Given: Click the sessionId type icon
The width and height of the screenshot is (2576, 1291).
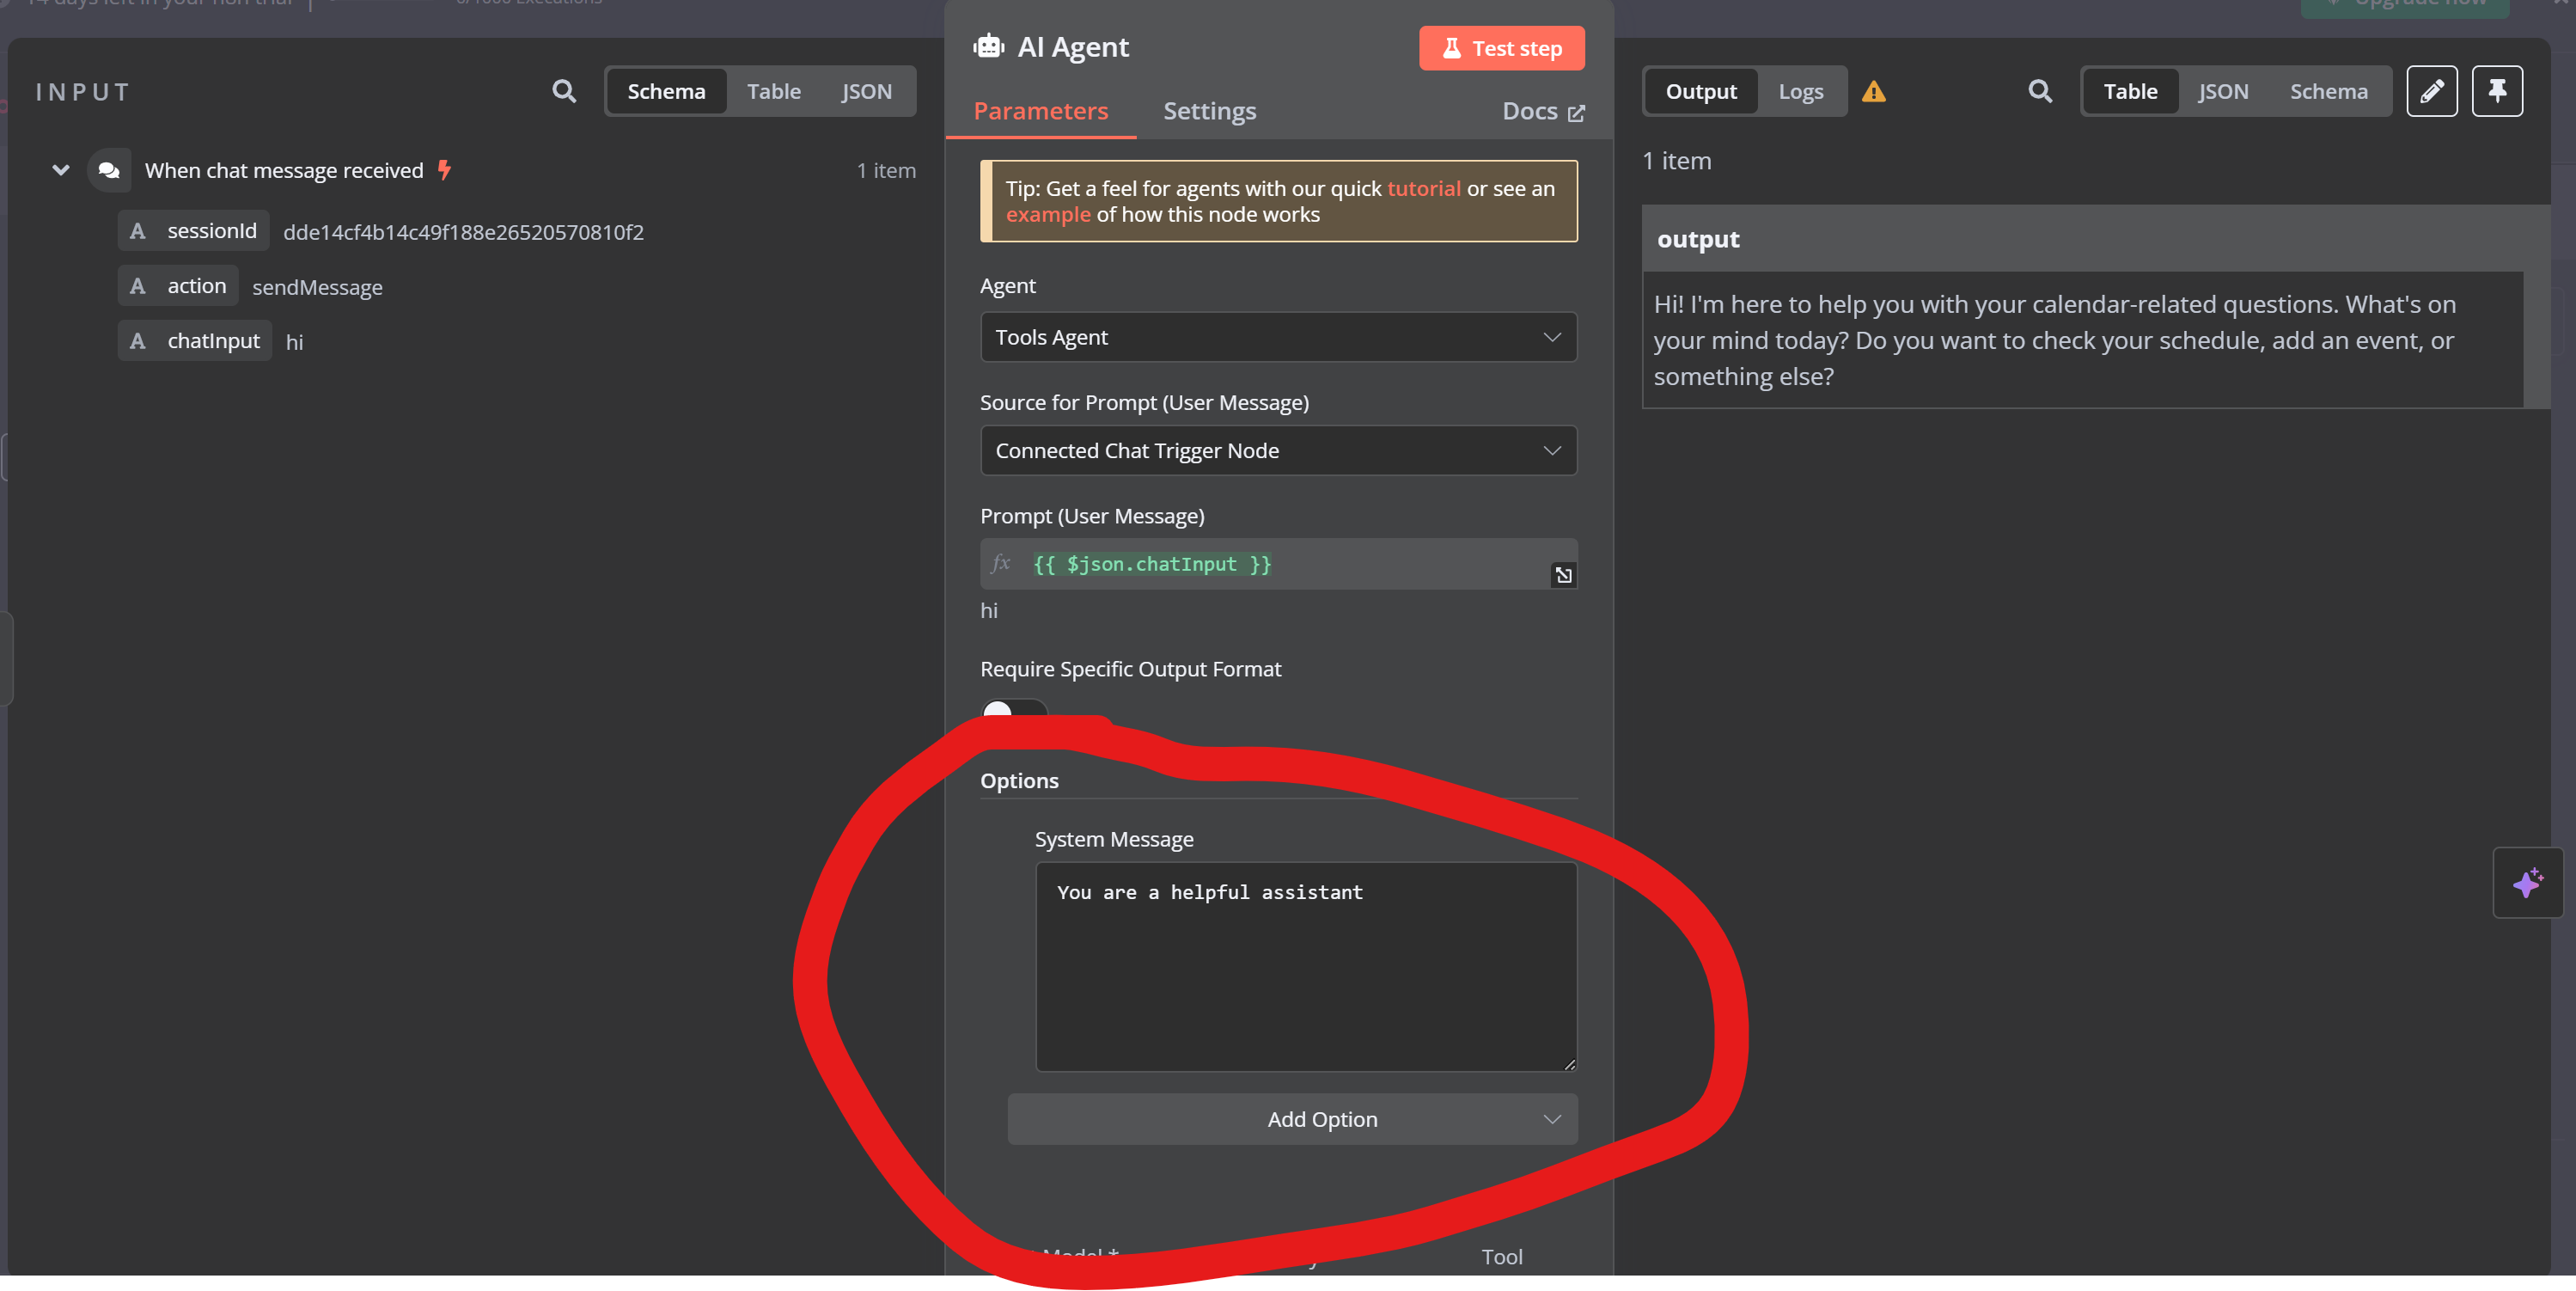Looking at the screenshot, I should click(x=138, y=231).
